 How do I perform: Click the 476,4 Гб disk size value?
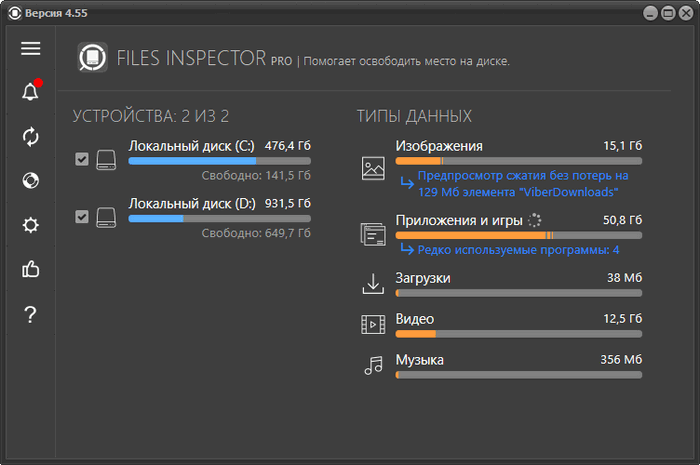[x=288, y=145]
